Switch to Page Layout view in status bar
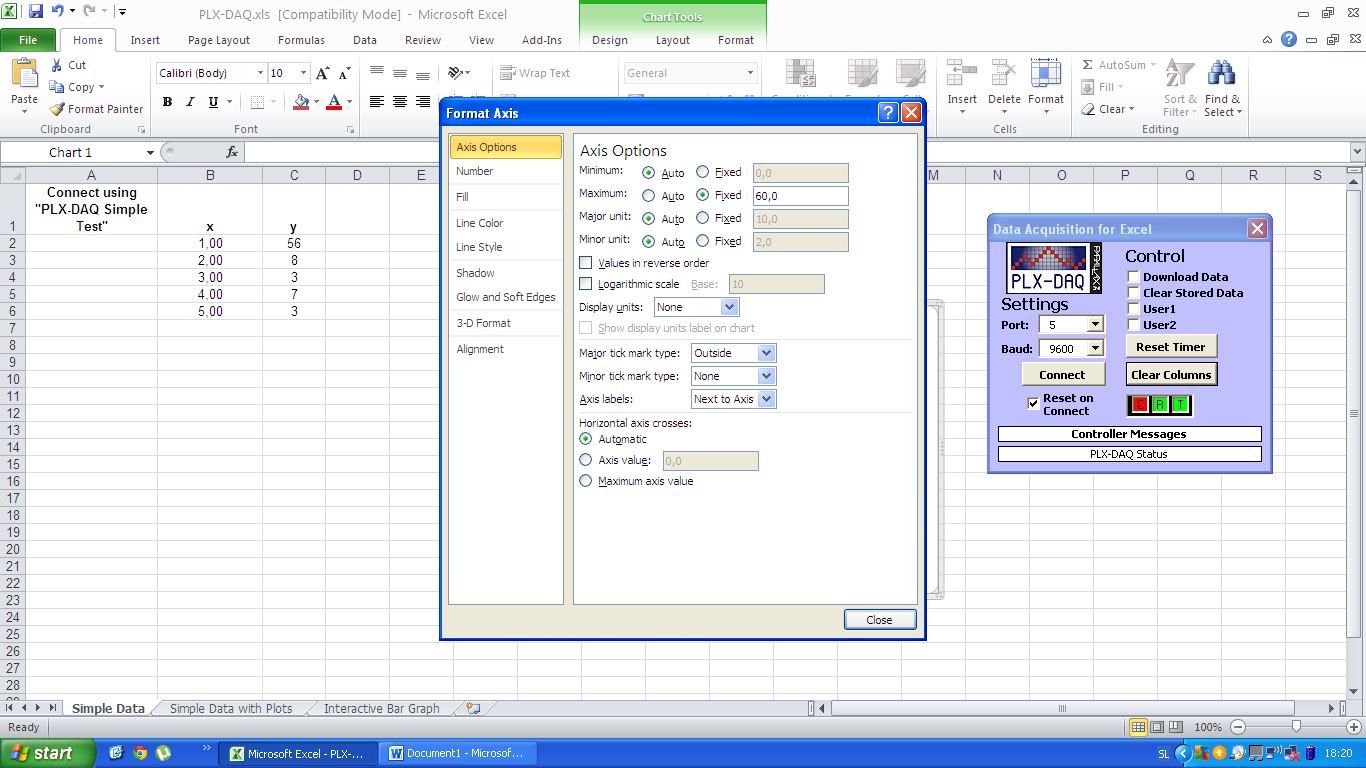 click(1157, 727)
